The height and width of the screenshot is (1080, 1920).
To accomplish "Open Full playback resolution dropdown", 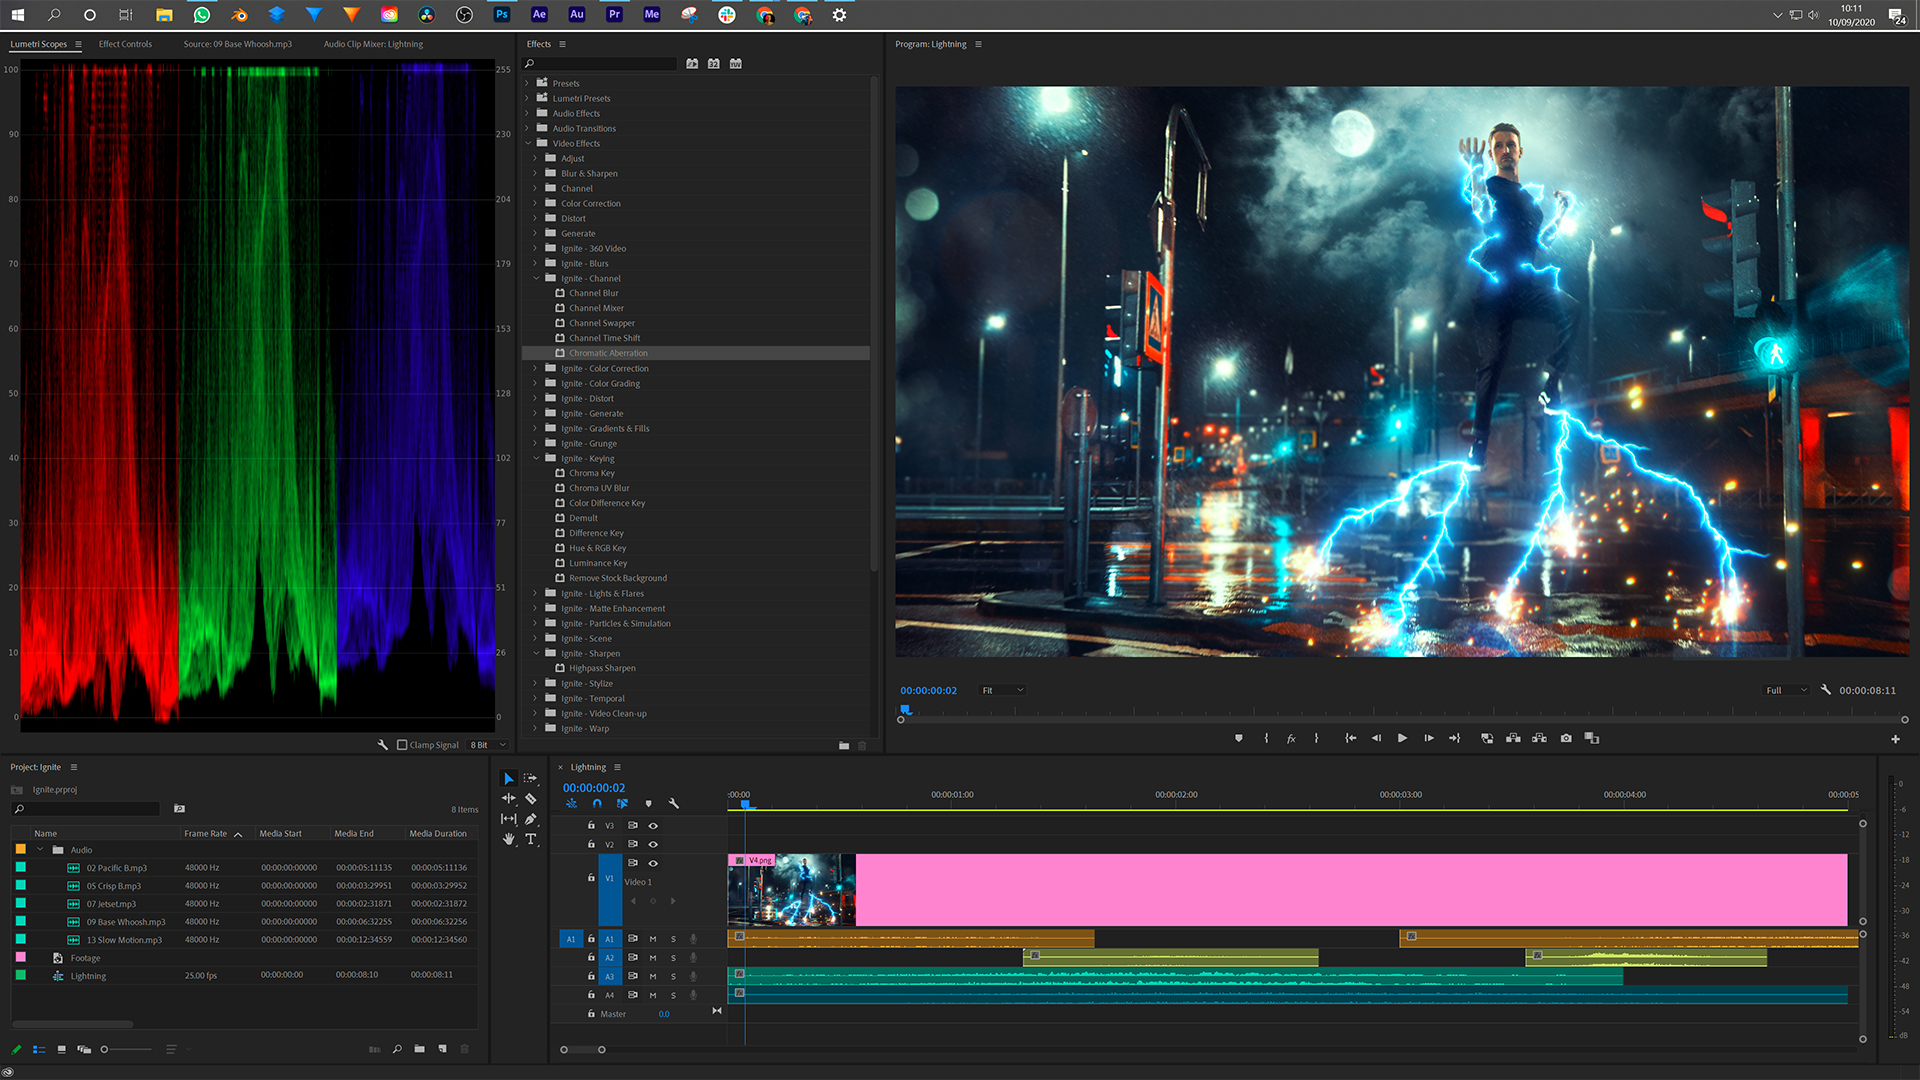I will click(x=1787, y=690).
